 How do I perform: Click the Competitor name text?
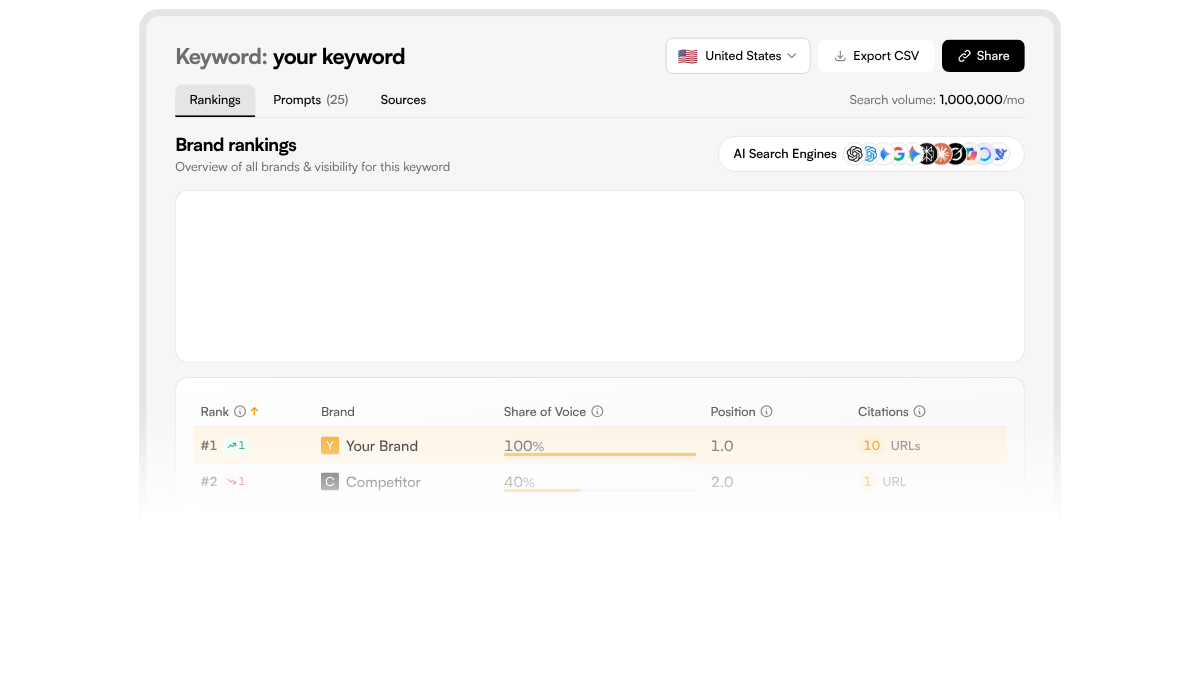click(383, 482)
